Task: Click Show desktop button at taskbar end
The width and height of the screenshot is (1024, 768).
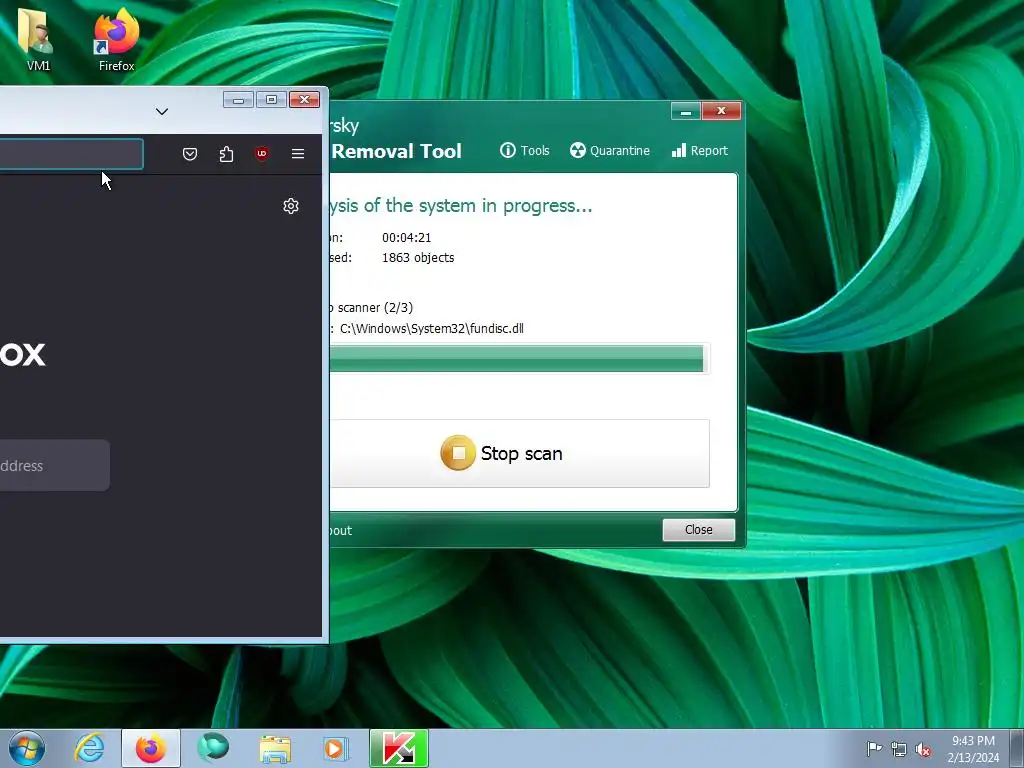Action: pyautogui.click(x=1017, y=748)
